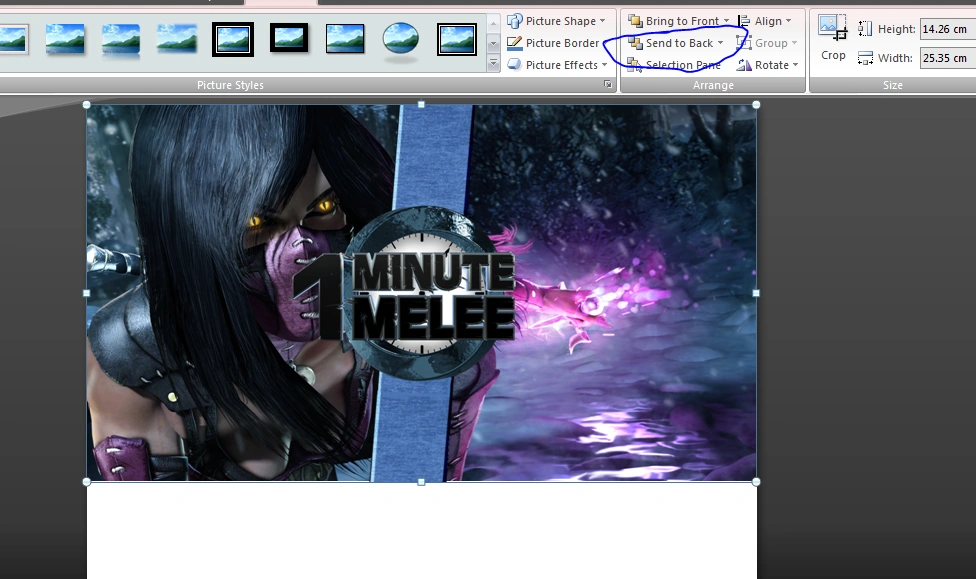The height and width of the screenshot is (579, 976).
Task: Activate the Crop tool
Action: coord(833,38)
